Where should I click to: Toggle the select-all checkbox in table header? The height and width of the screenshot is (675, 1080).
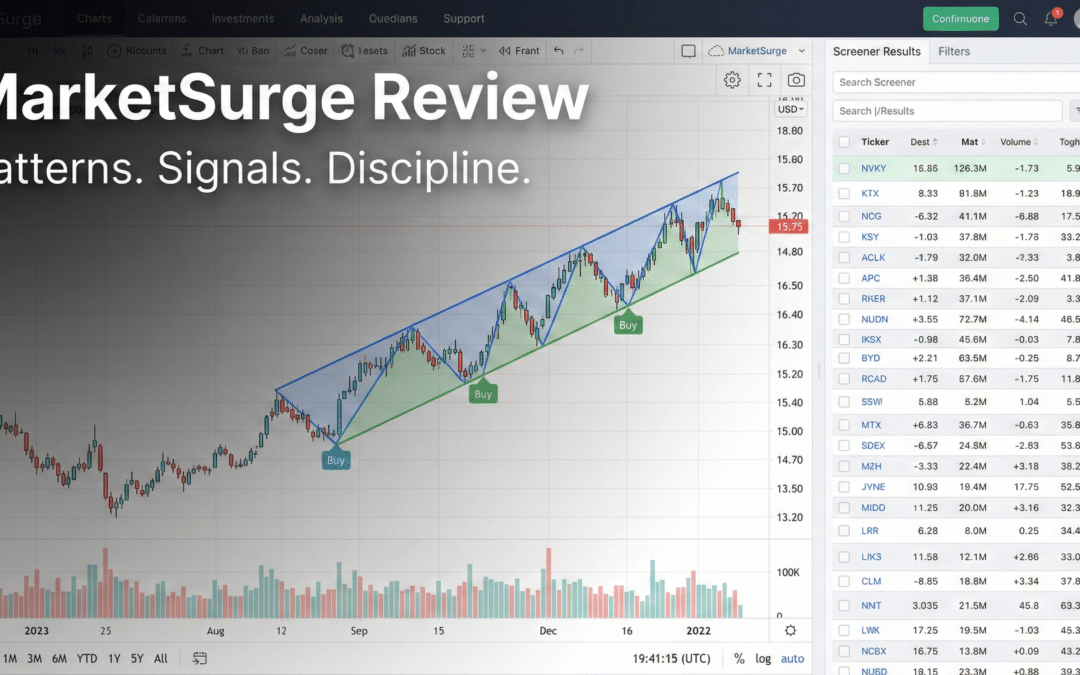(844, 142)
